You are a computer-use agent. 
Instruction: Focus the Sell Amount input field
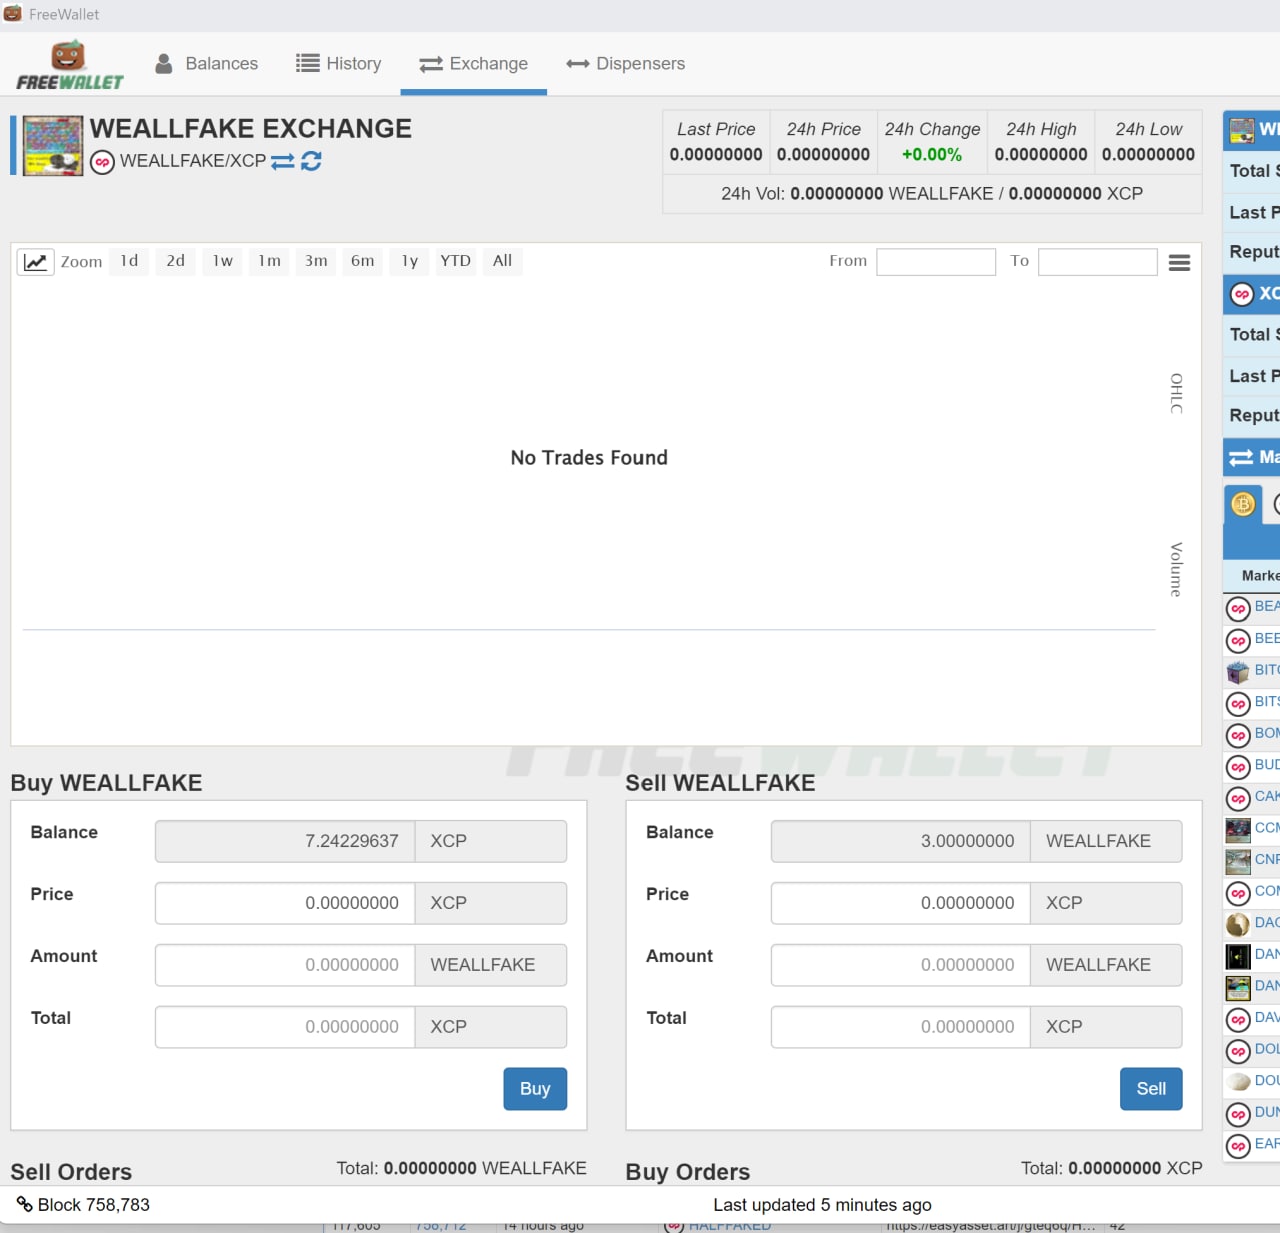[901, 965]
